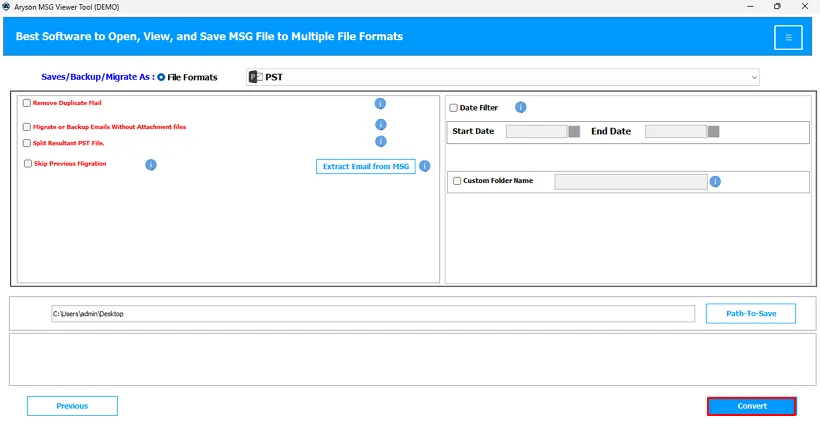Click info icon beside Custom Folder Name field
This screenshot has width=820, height=432.
[x=715, y=181]
